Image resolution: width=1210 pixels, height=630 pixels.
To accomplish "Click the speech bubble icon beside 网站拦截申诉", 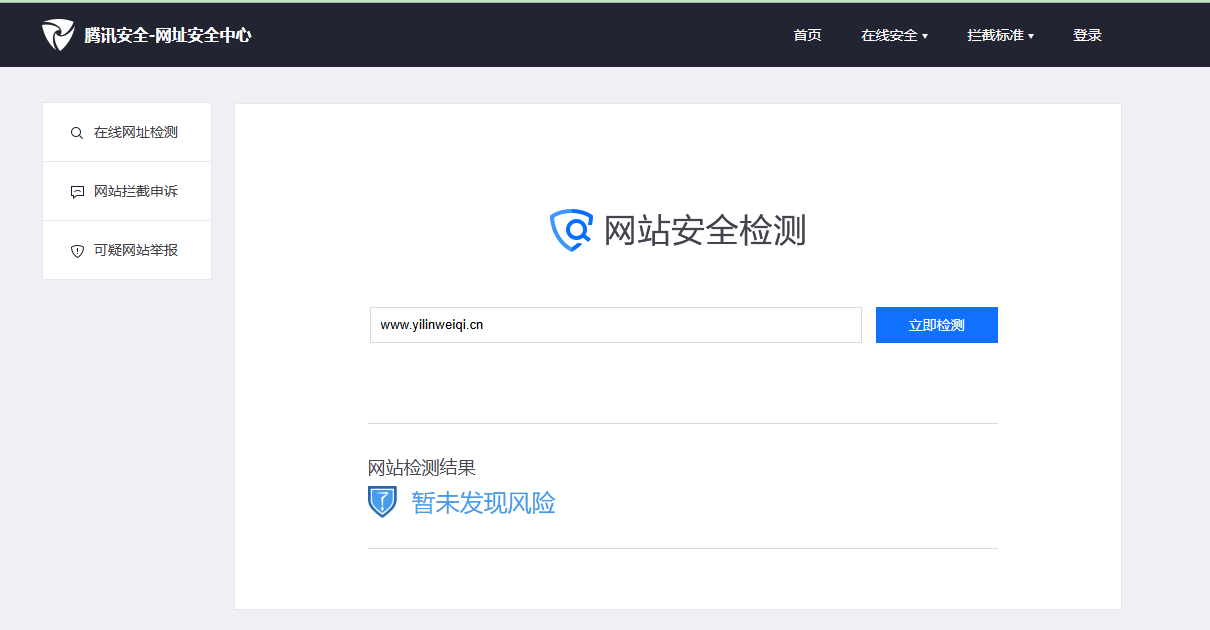I will pyautogui.click(x=77, y=192).
